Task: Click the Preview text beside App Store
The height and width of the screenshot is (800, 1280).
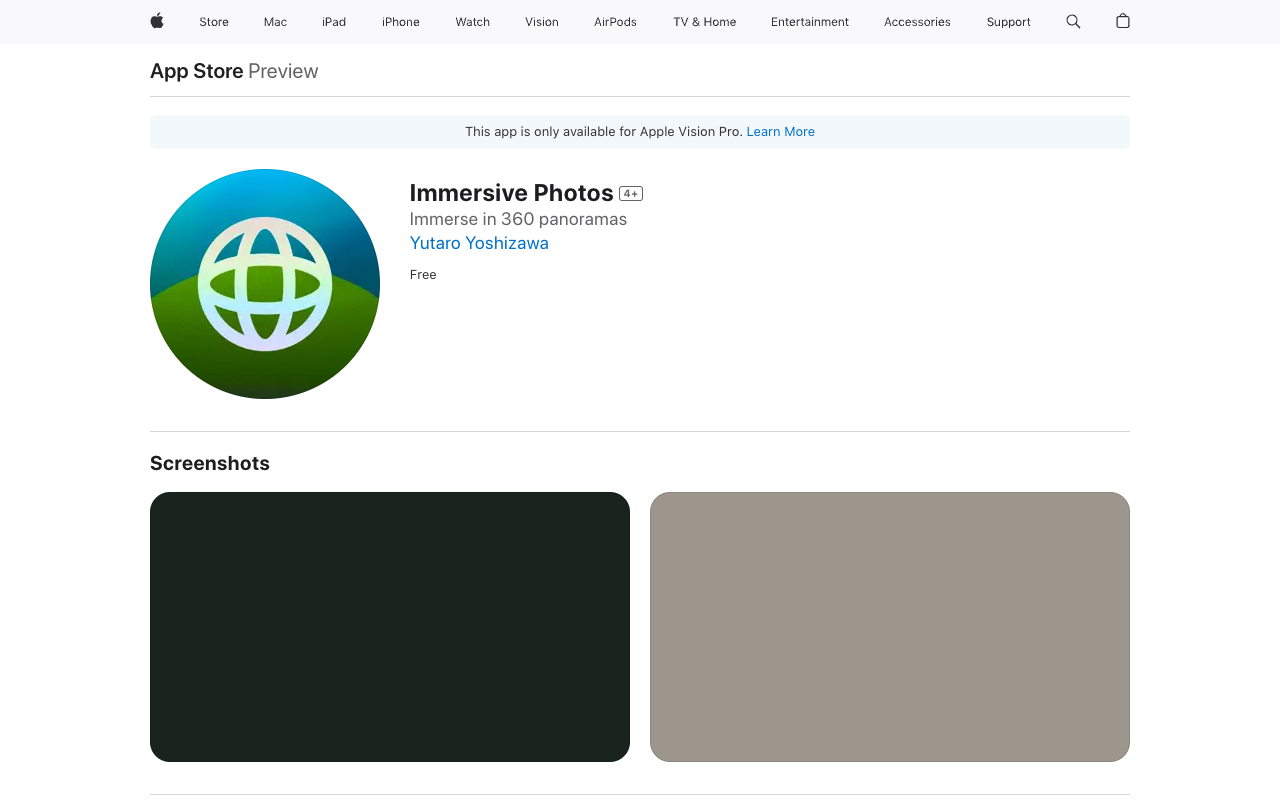Action: click(283, 71)
